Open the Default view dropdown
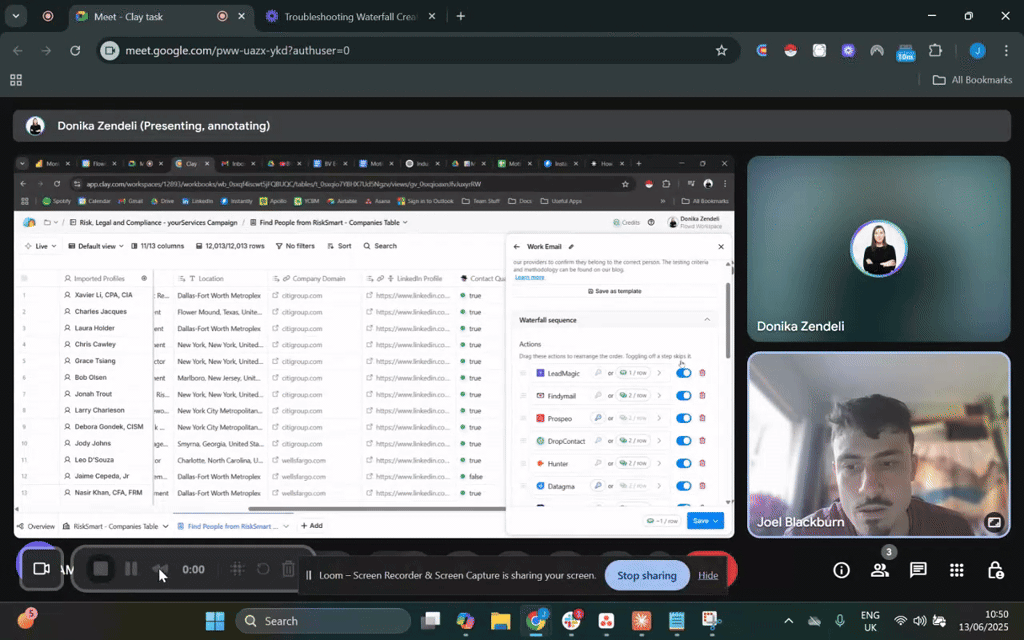Viewport: 1024px width, 640px height. point(96,246)
